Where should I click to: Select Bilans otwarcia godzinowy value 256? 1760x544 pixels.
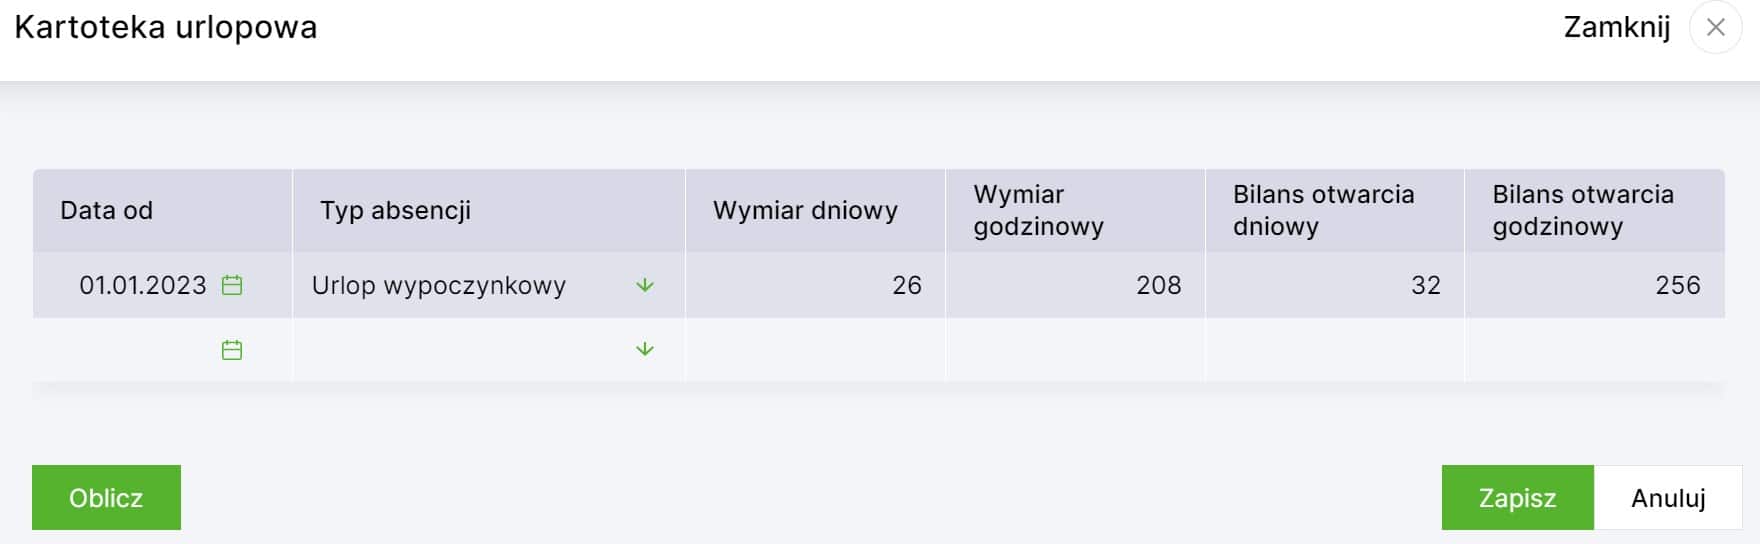click(x=1678, y=285)
